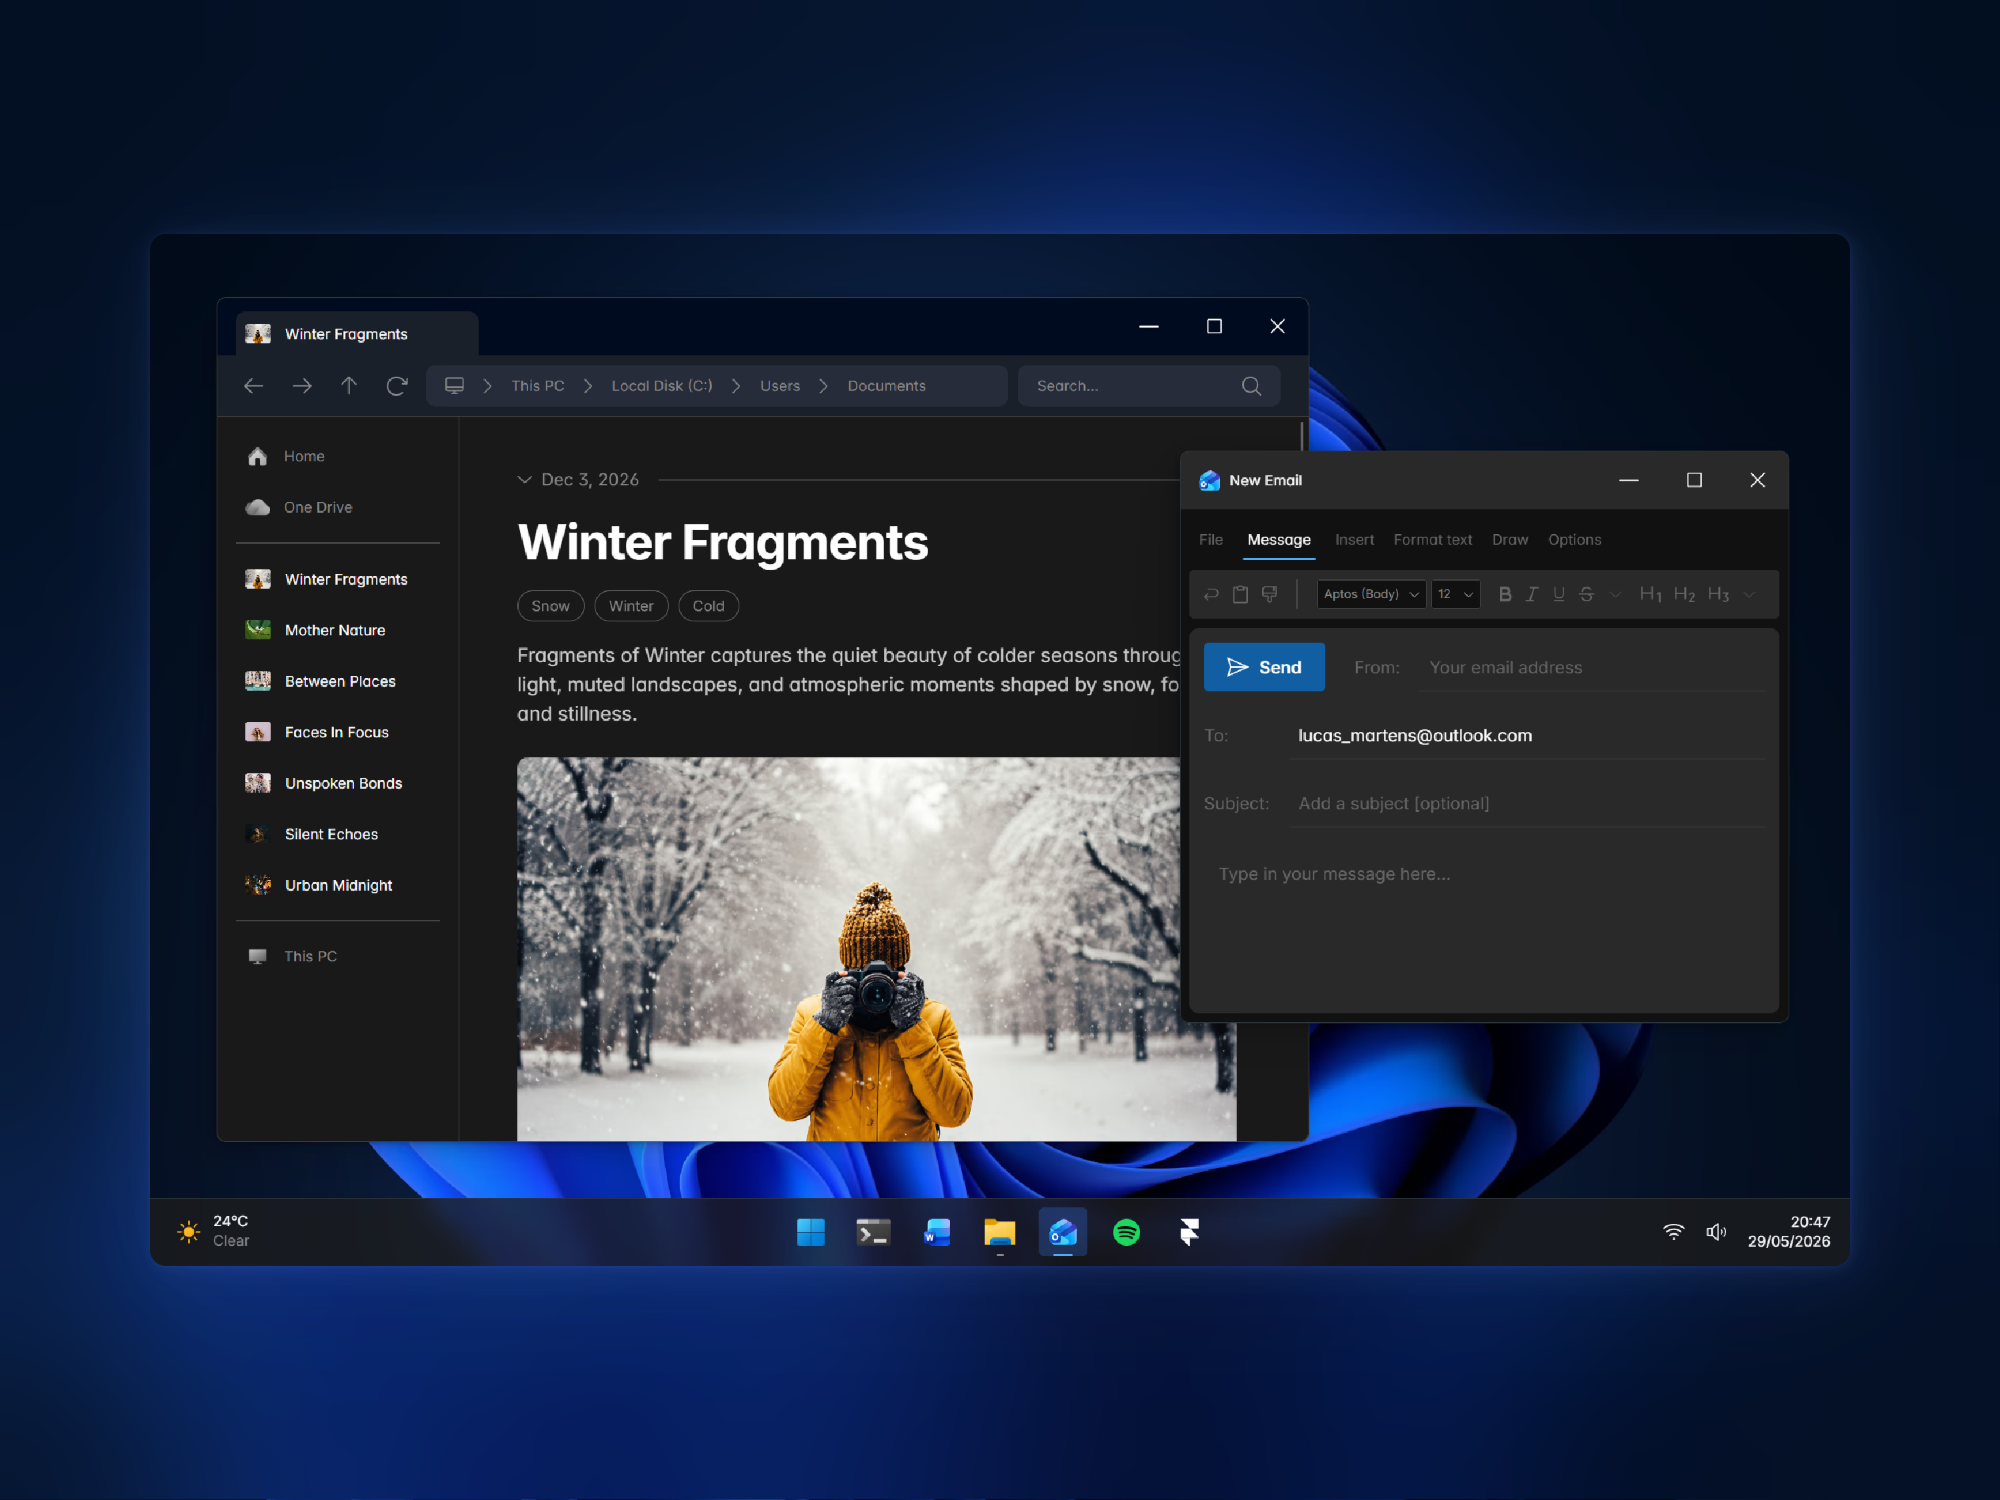Open Spotify from the taskbar
Image resolution: width=2000 pixels, height=1500 pixels.
click(x=1126, y=1232)
